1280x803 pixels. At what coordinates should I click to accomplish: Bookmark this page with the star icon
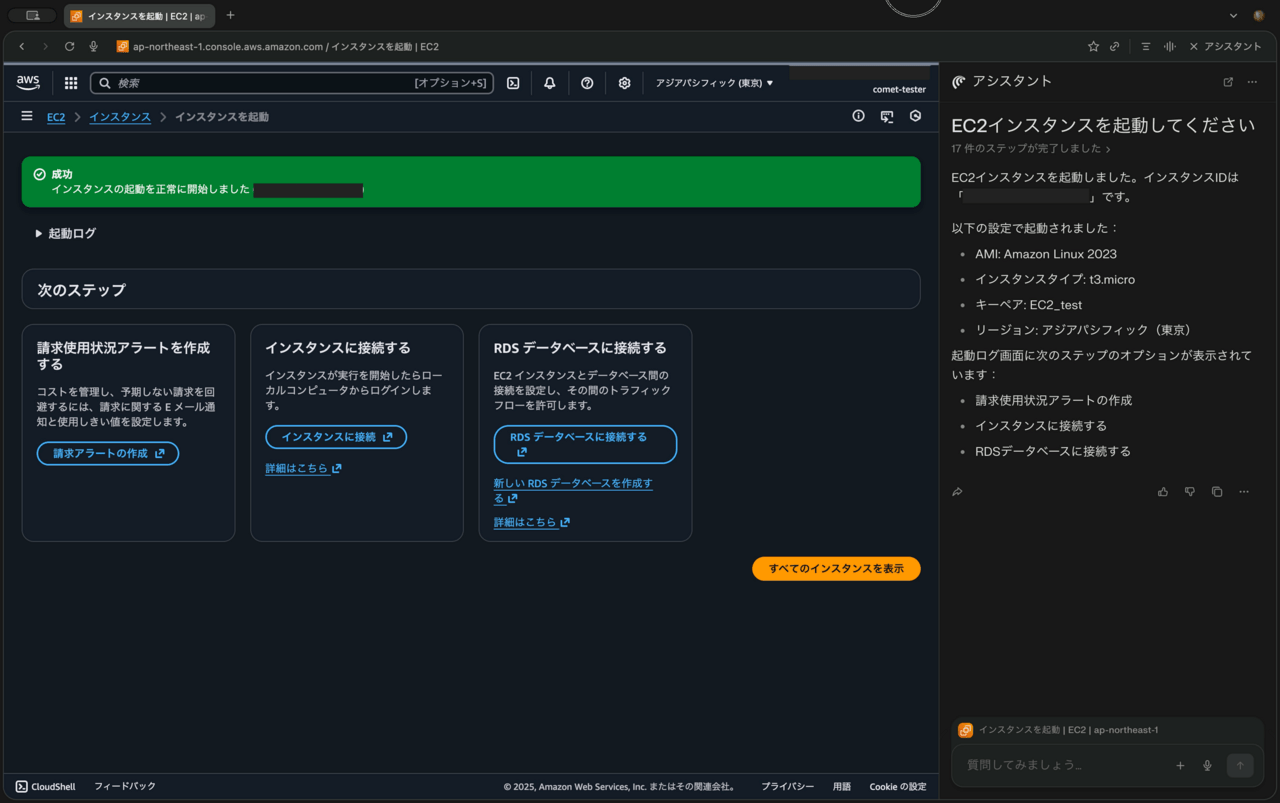click(1093, 47)
